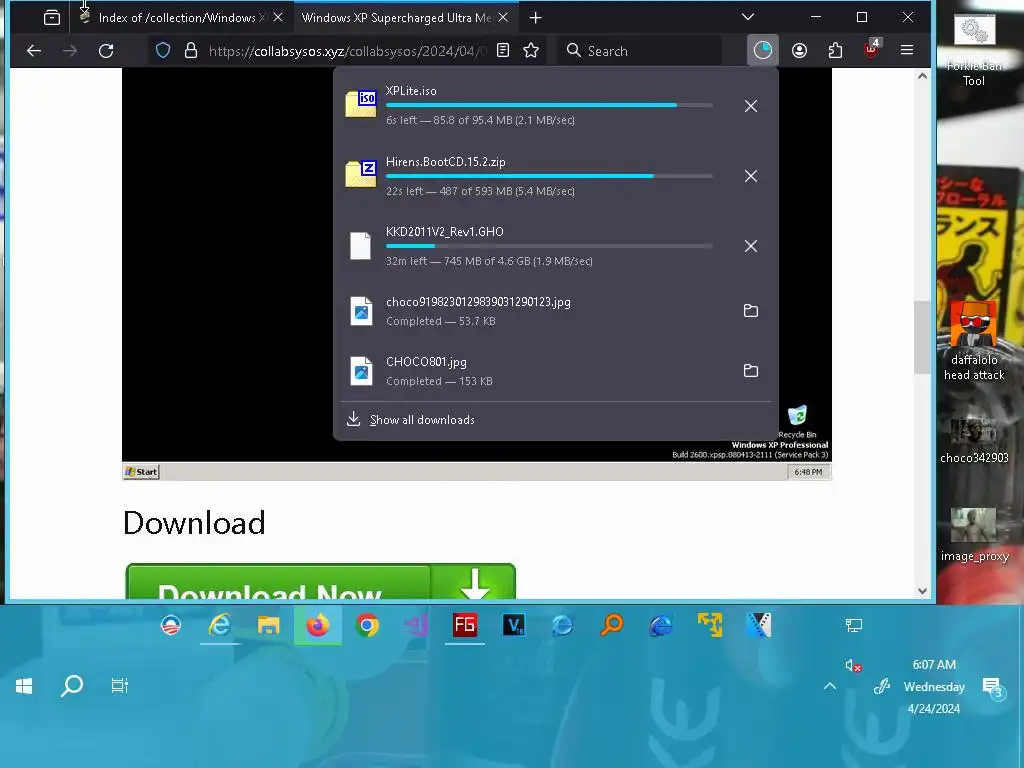Select XPLite.iso file name
Viewport: 1024px width, 768px height.
click(411, 91)
